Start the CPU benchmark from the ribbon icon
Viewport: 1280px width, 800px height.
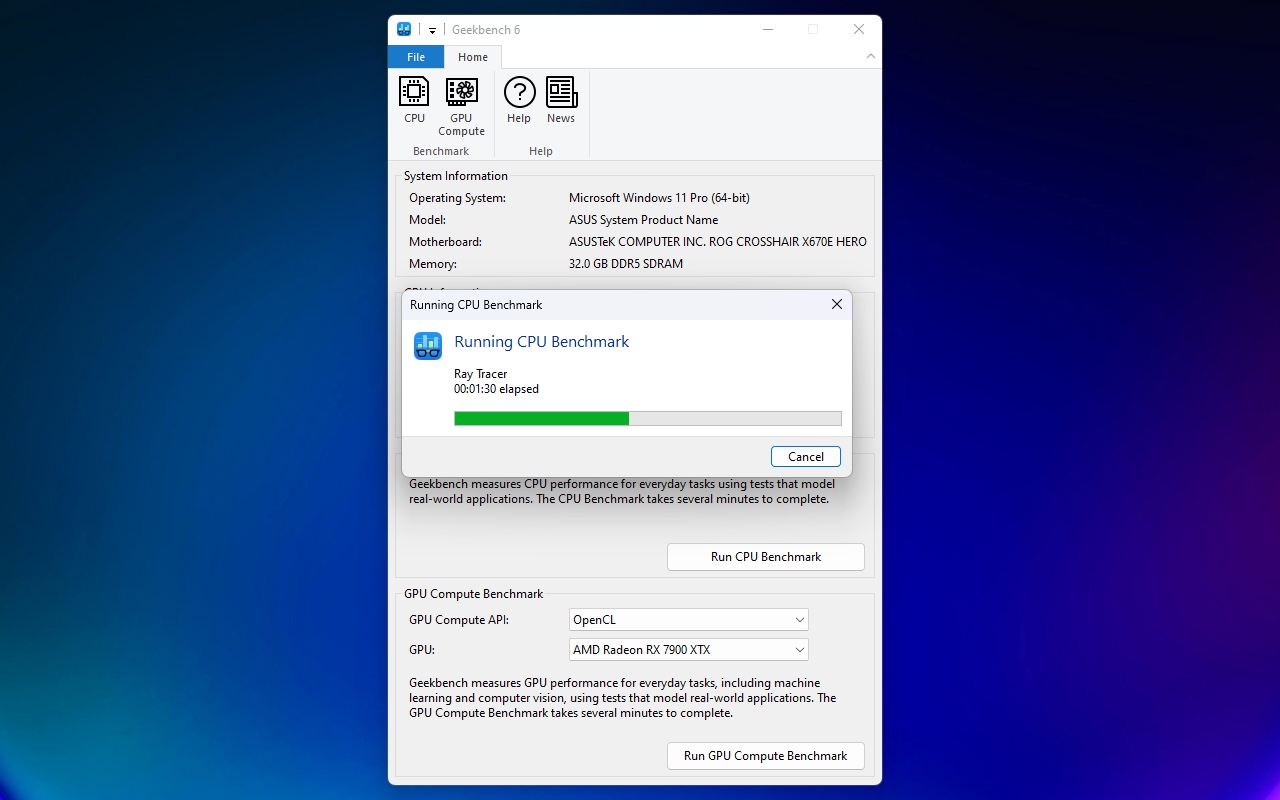(414, 101)
